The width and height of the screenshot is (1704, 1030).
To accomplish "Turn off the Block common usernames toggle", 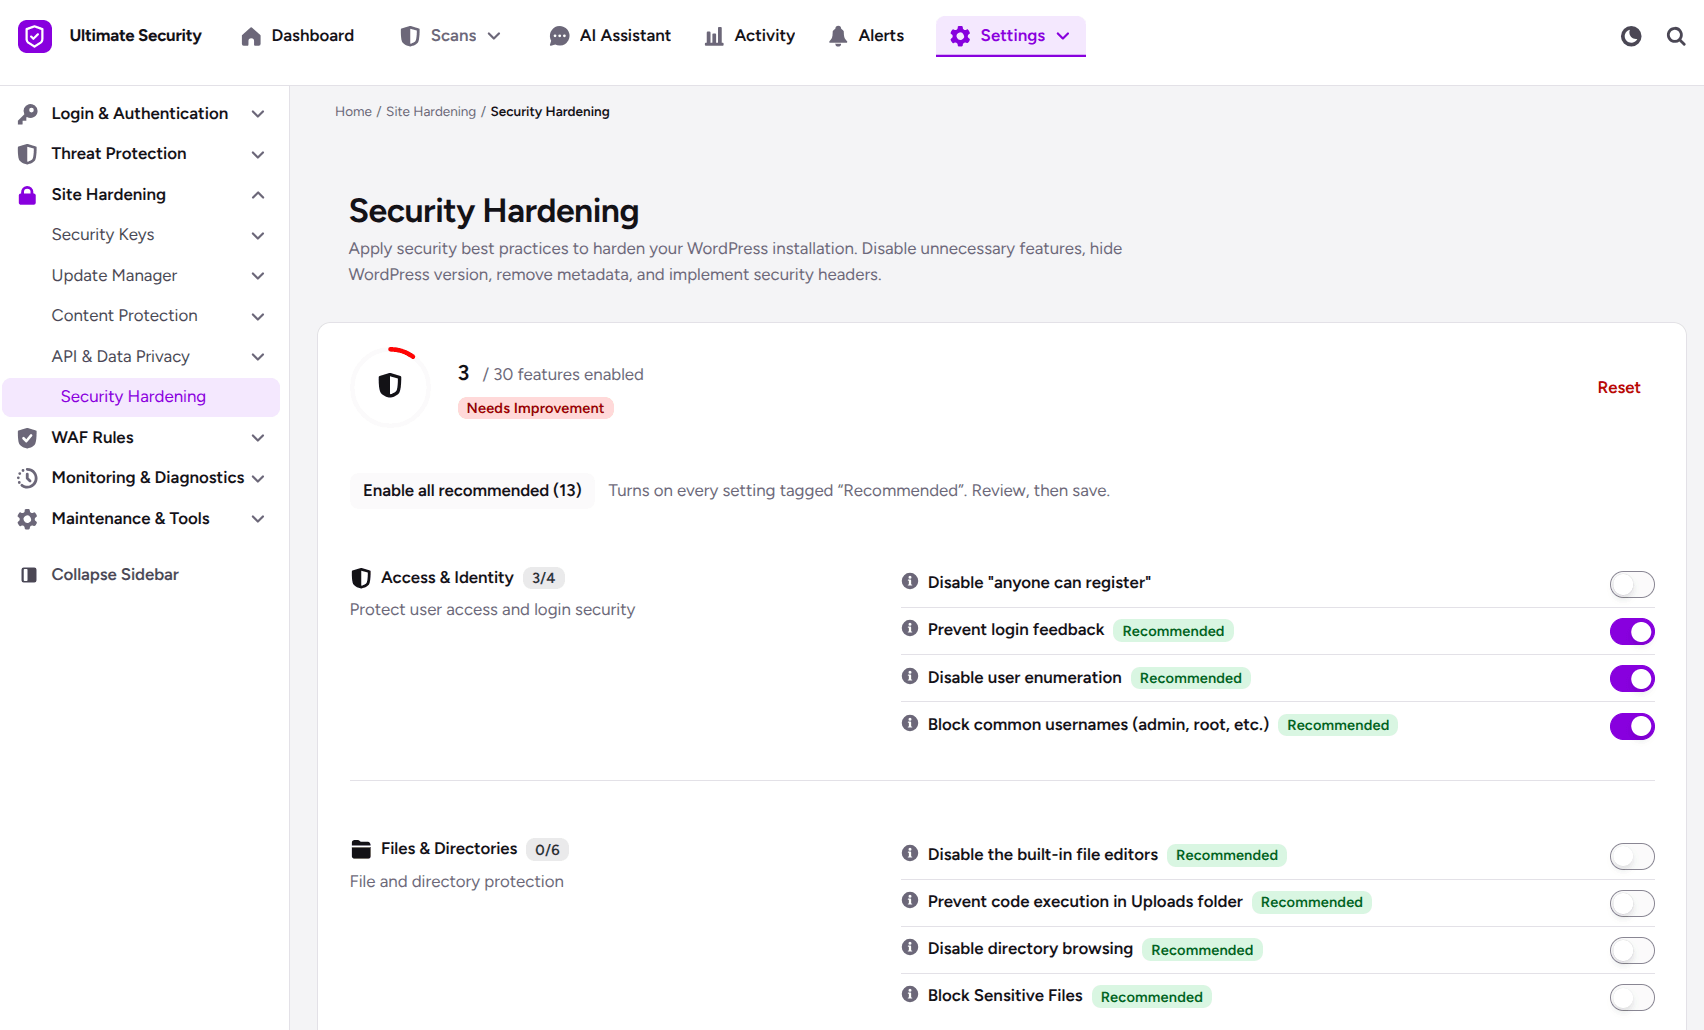I will click(x=1632, y=726).
